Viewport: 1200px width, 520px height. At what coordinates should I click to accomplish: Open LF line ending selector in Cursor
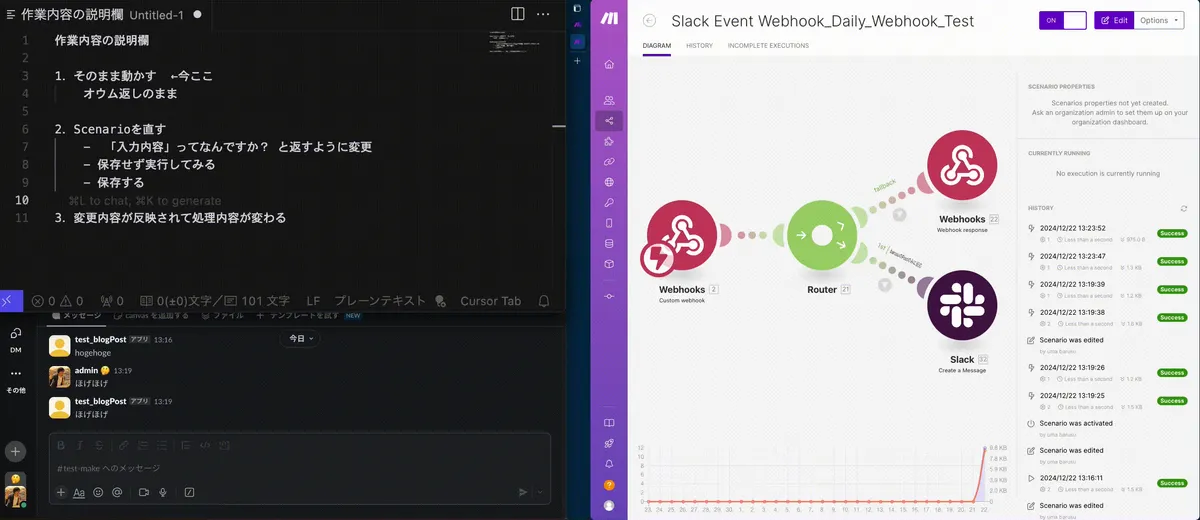tap(313, 300)
